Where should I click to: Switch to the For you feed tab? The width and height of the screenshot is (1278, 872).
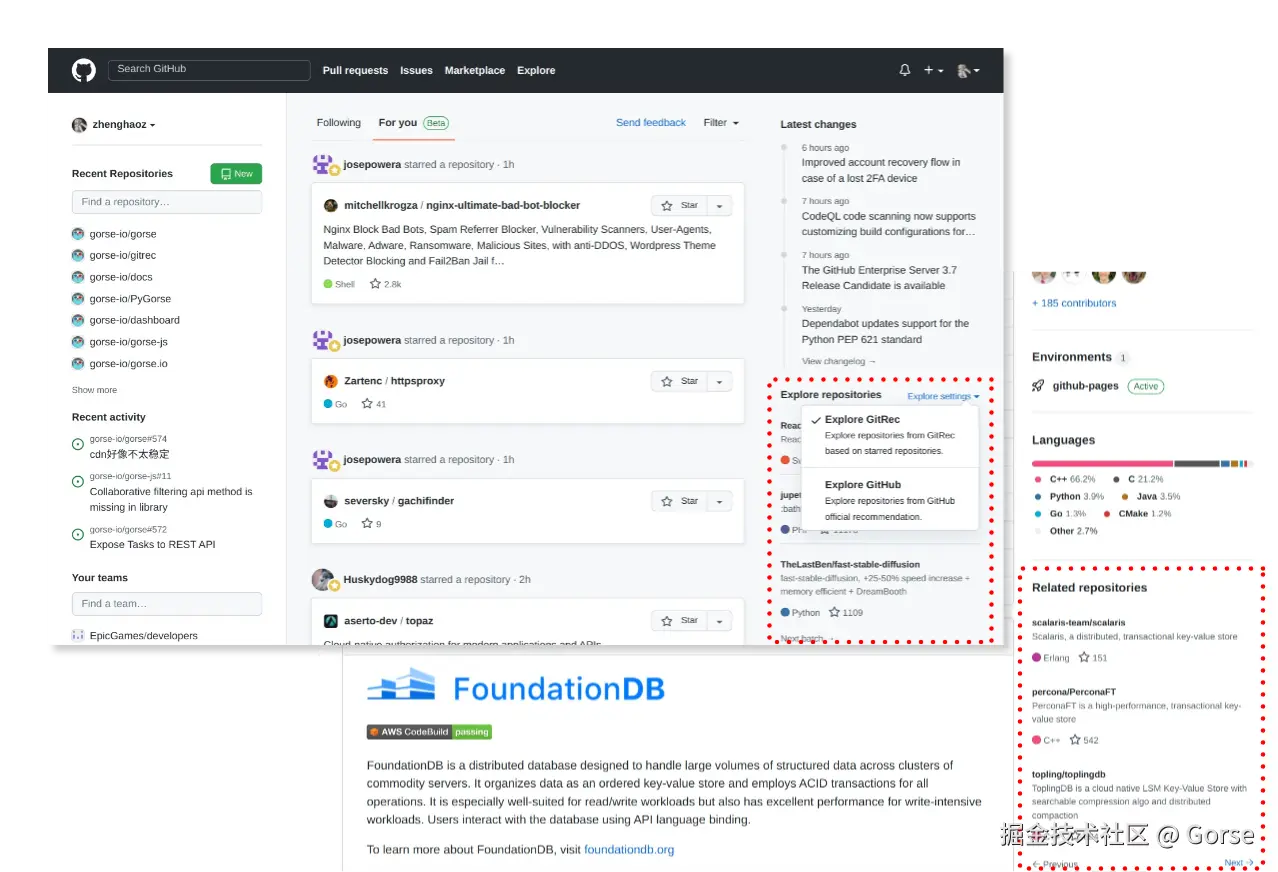click(x=413, y=123)
